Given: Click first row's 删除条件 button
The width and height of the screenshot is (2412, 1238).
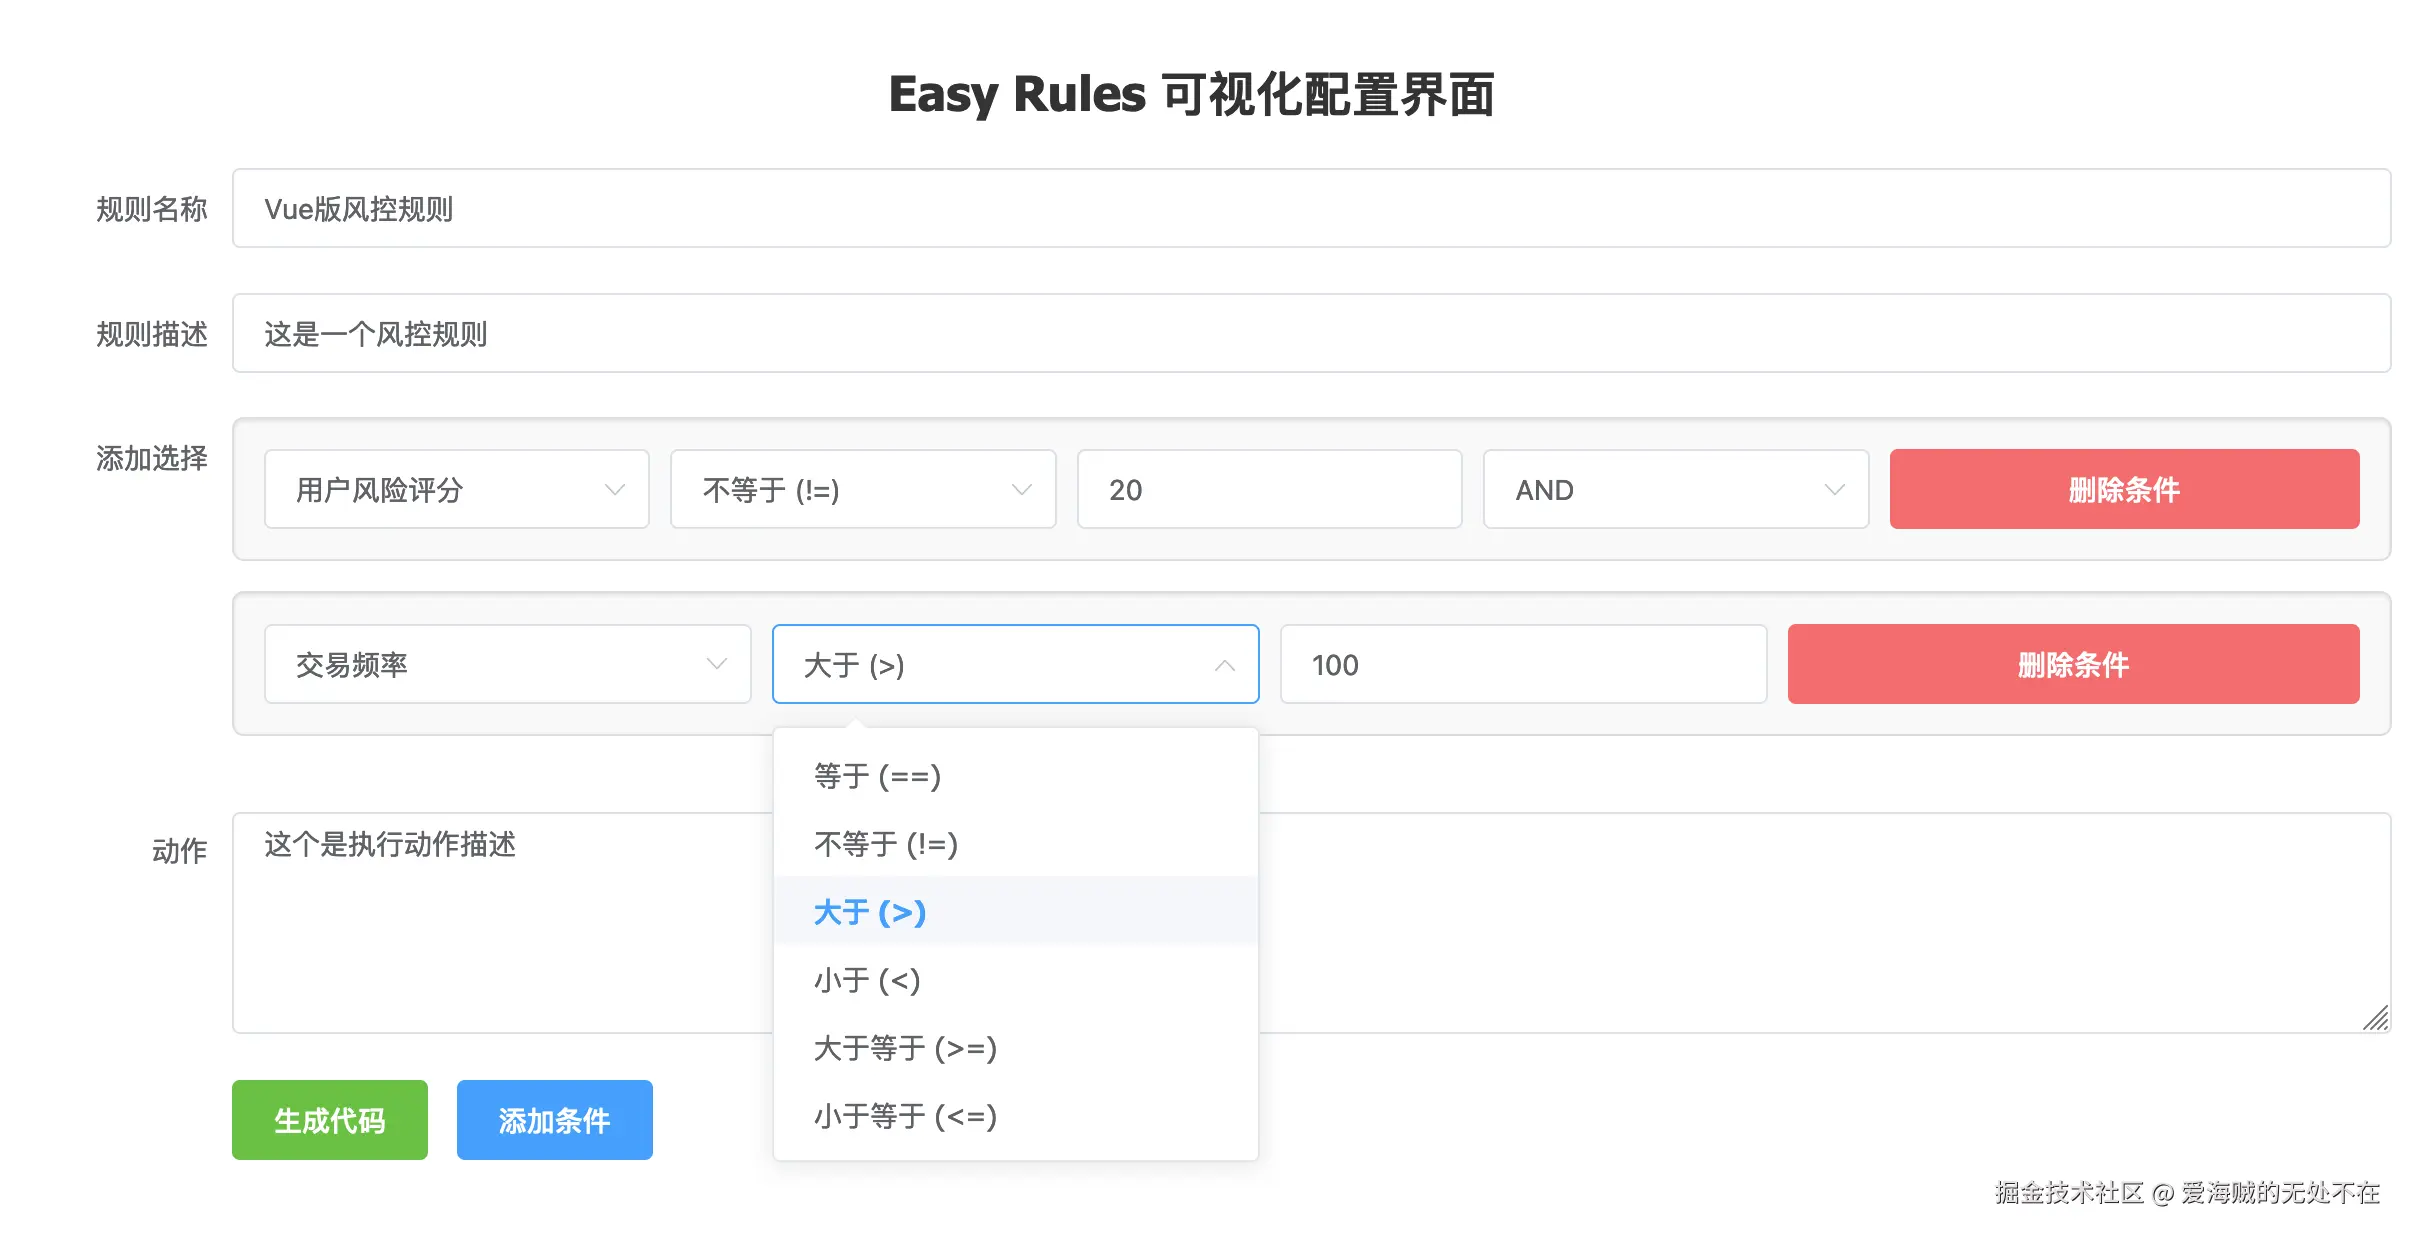Looking at the screenshot, I should click(2123, 489).
